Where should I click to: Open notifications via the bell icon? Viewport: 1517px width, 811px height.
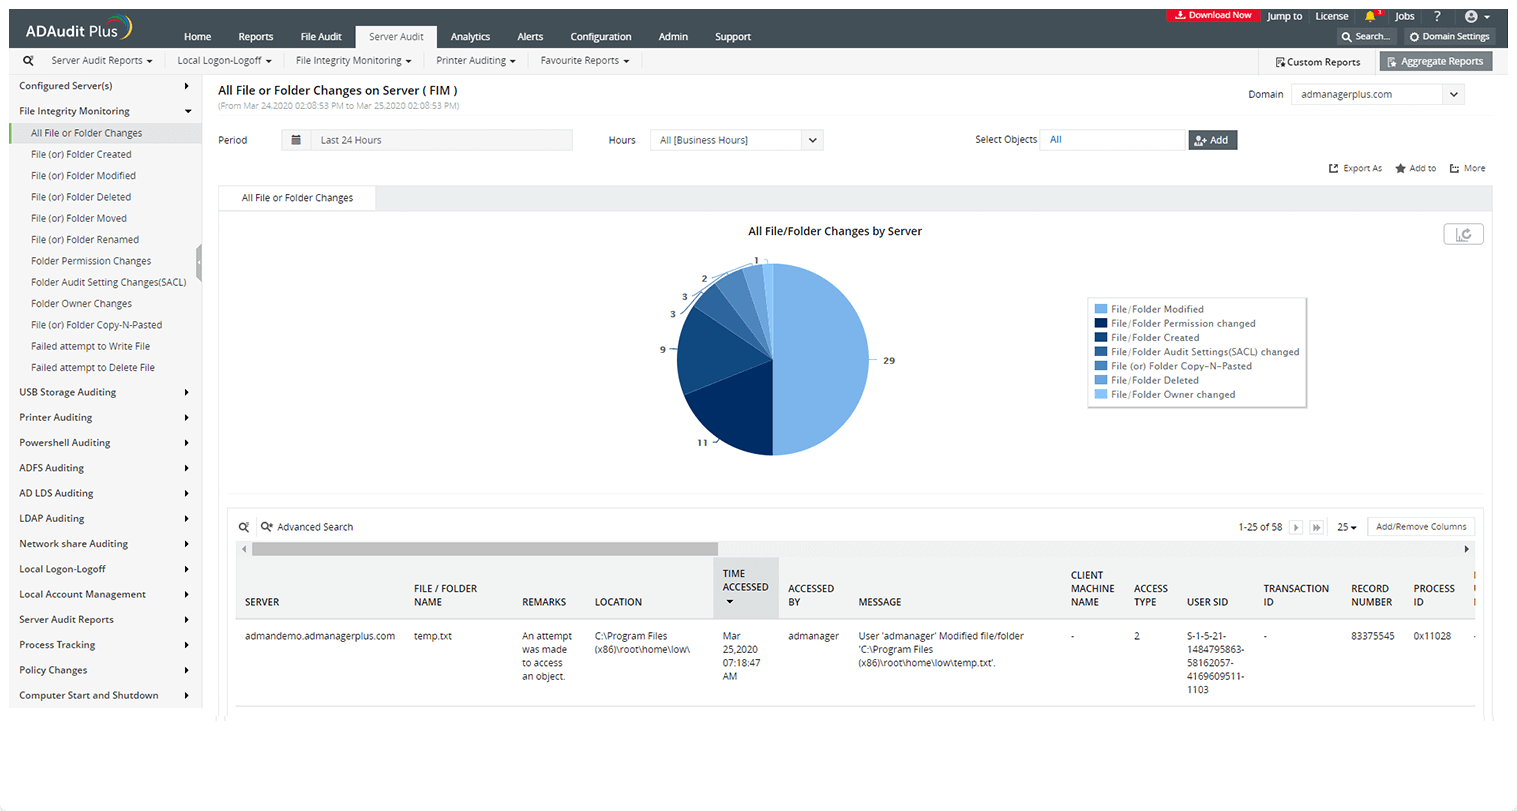[1369, 16]
